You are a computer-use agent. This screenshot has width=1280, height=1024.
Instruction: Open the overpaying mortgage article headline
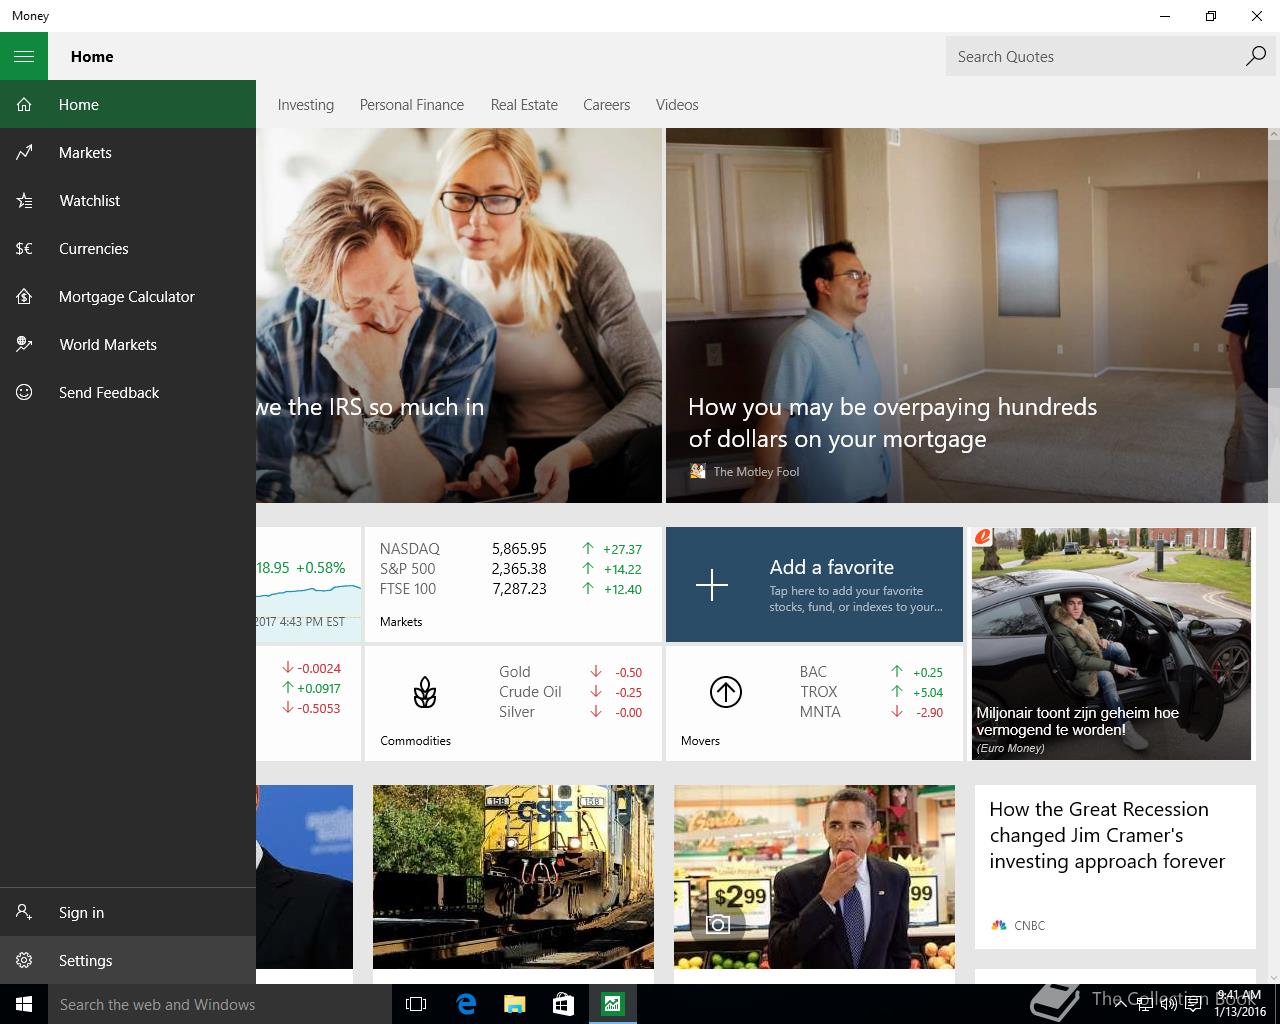click(x=892, y=422)
